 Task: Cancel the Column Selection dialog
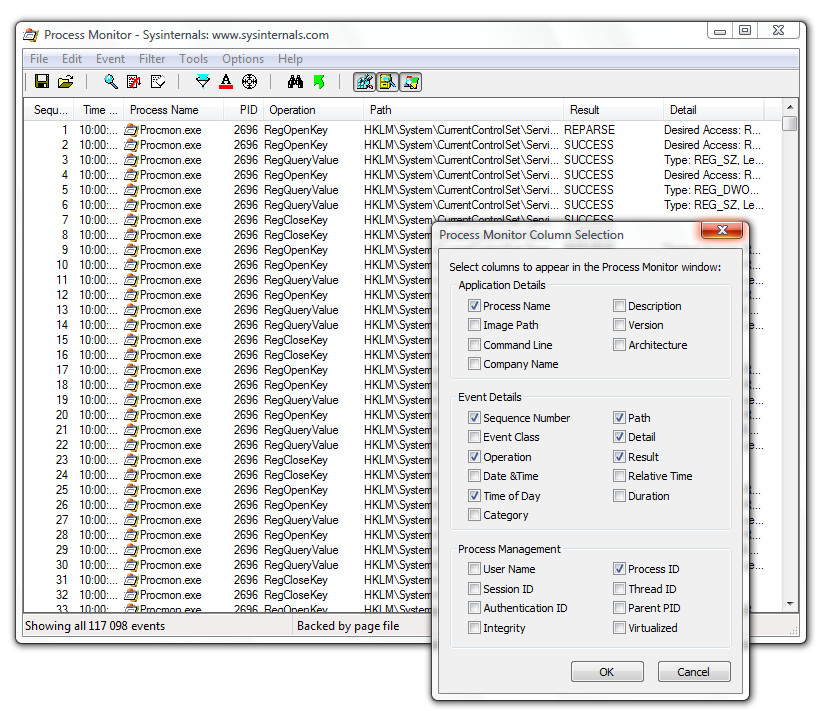coord(694,671)
